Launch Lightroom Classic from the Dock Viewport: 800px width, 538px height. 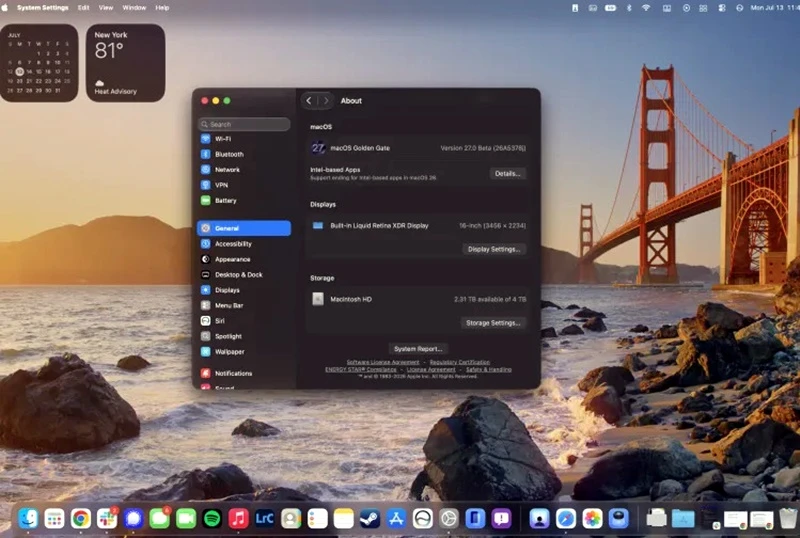tap(264, 519)
